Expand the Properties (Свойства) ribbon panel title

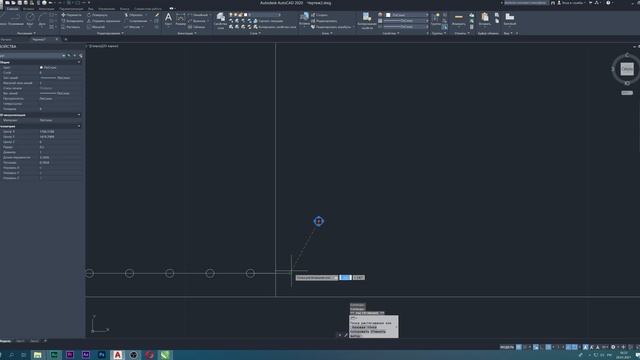391,33
